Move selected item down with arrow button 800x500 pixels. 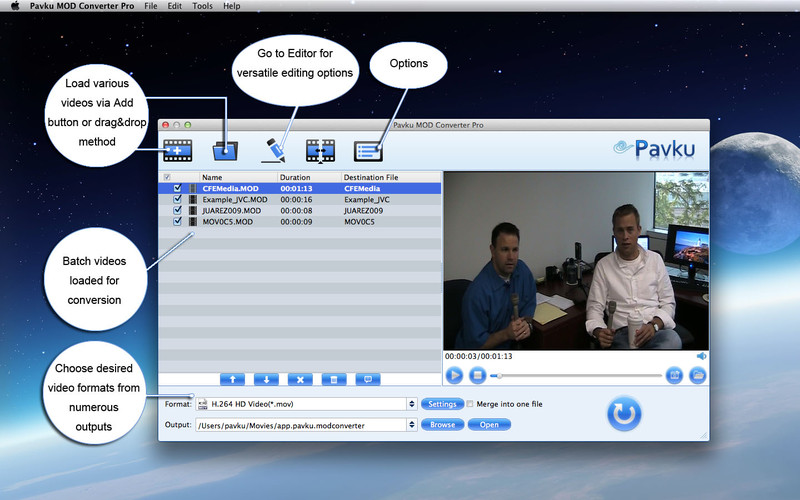(266, 379)
